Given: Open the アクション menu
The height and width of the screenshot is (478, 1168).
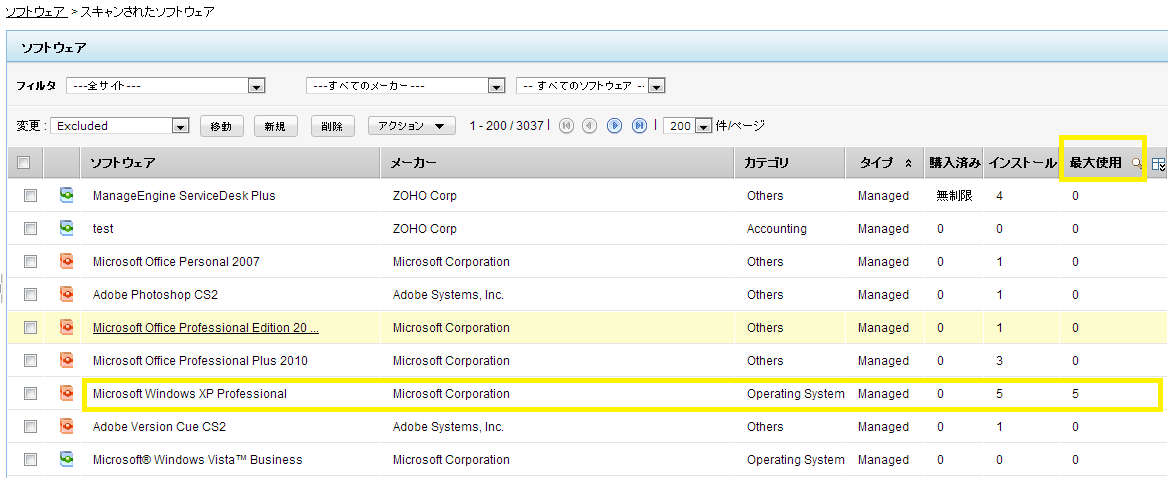Looking at the screenshot, I should coord(411,126).
